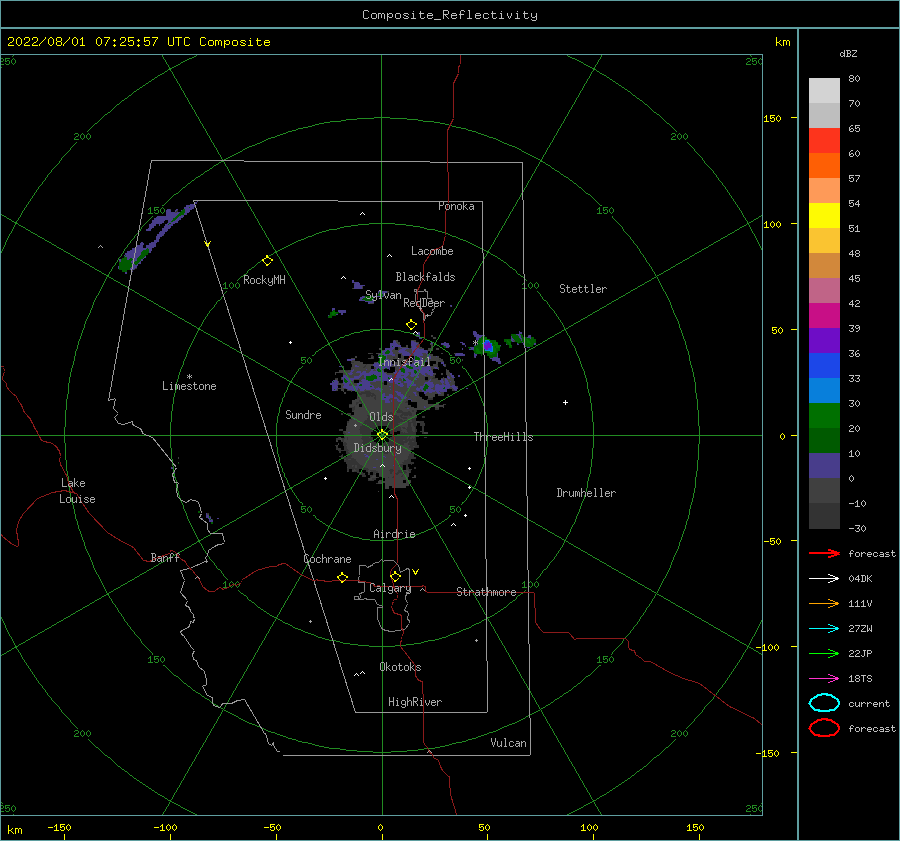
Task: Click the 150 tick on the right axis
Action: pos(772,118)
